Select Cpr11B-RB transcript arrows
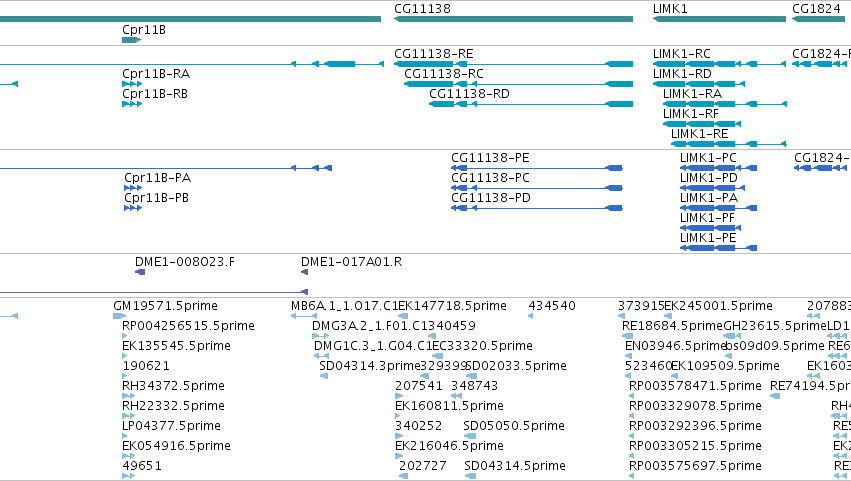The width and height of the screenshot is (851, 481). coord(132,104)
